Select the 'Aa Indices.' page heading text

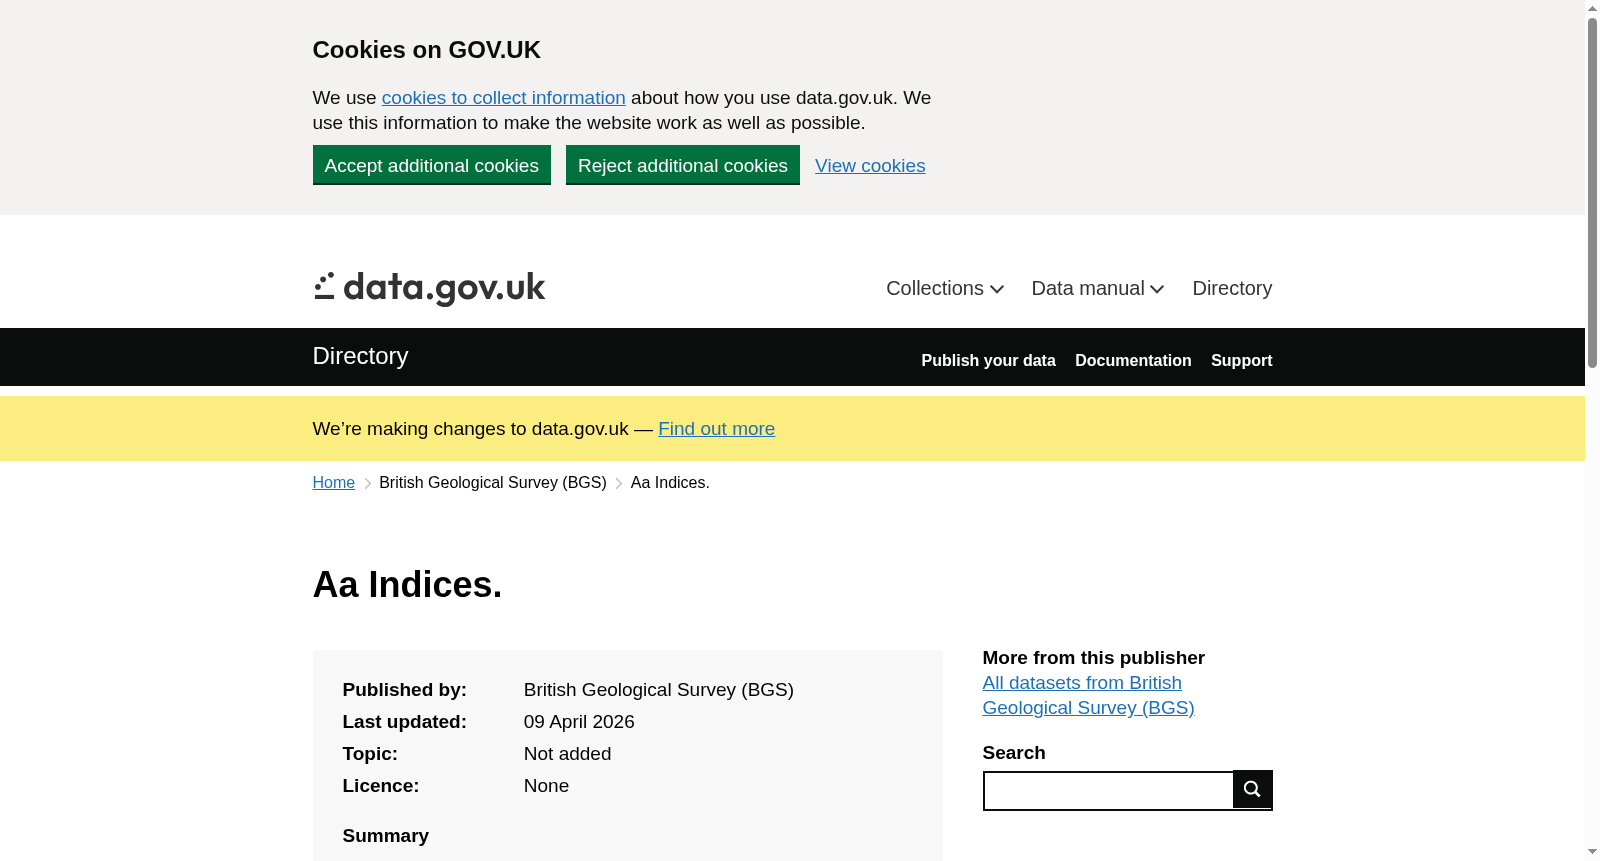click(407, 585)
